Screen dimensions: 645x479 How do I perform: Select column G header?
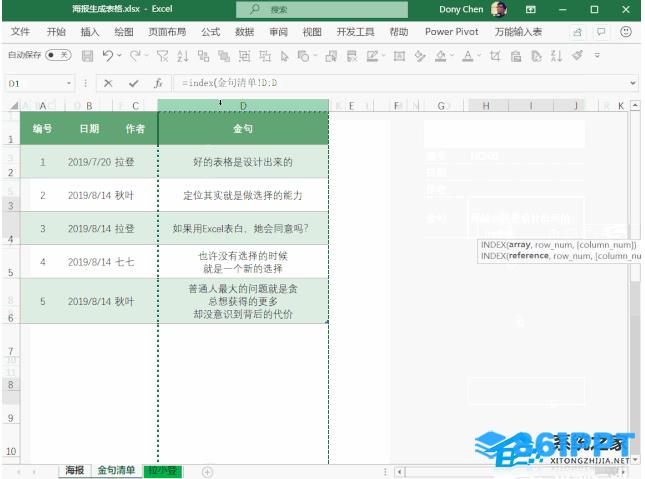441,106
